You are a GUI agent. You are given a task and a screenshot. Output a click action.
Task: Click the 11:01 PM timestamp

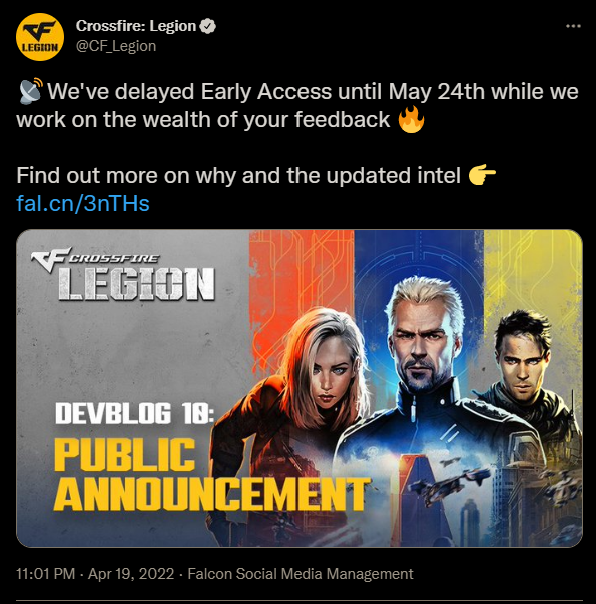coord(45,574)
